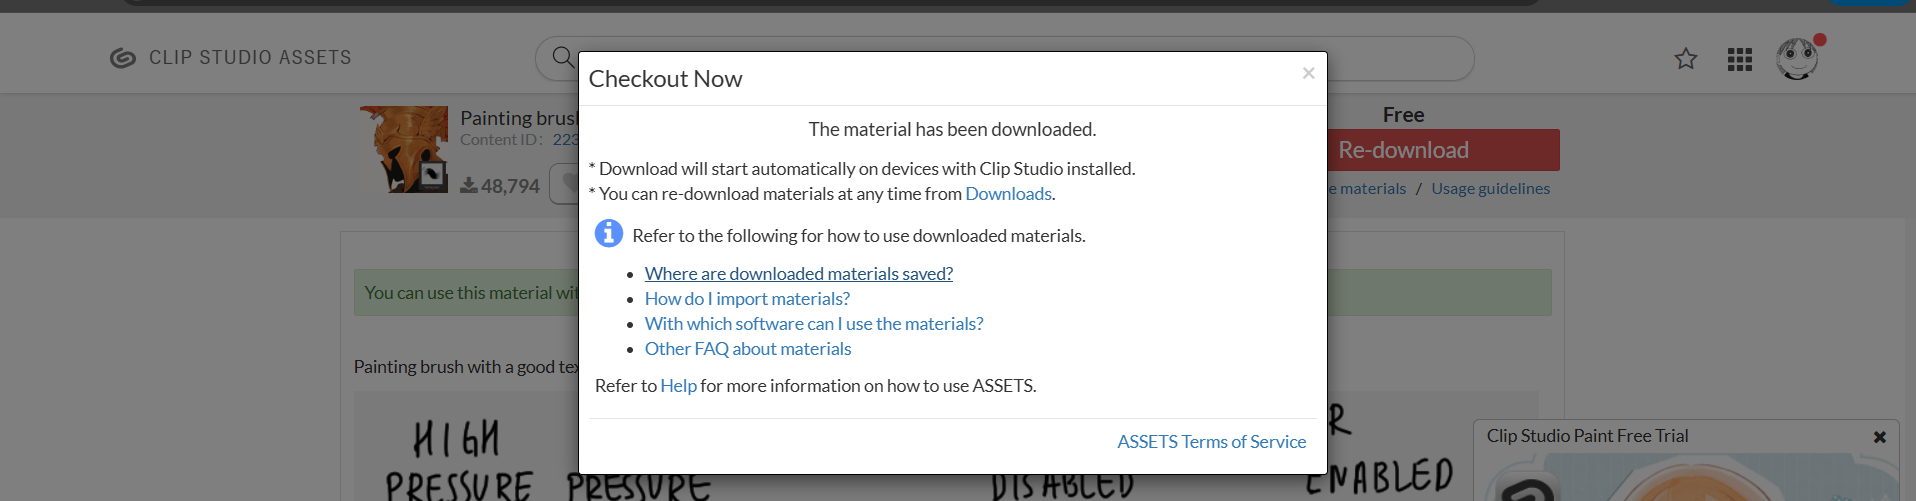Open "Where are downloaded materials saved?" link
Image resolution: width=1916 pixels, height=501 pixels.
click(x=798, y=274)
